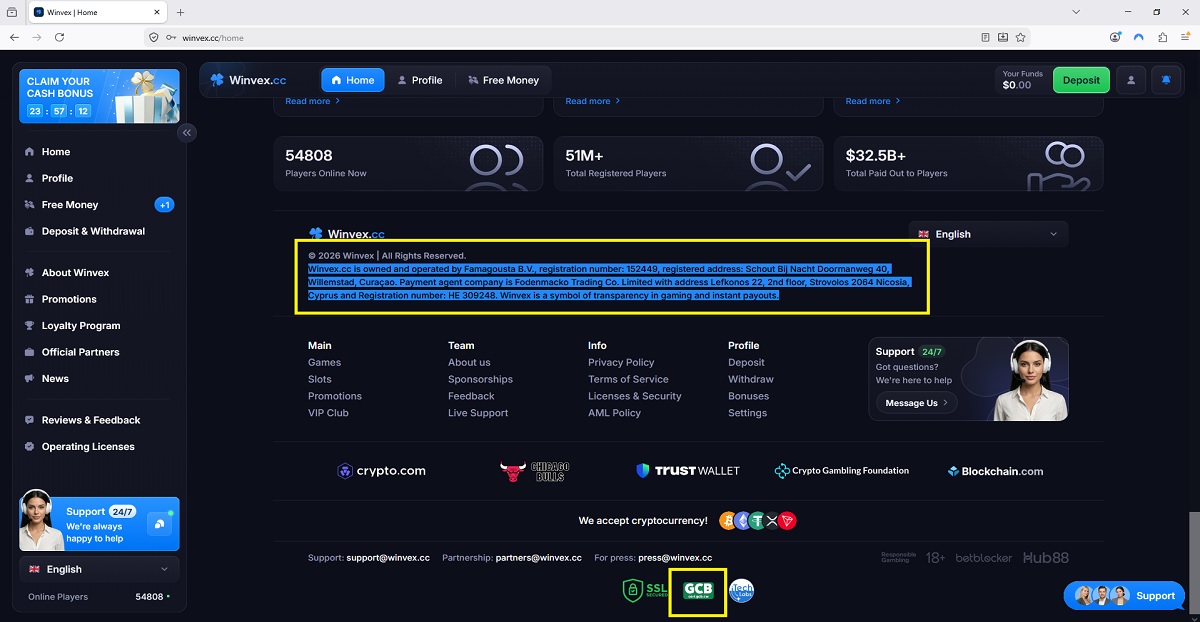Expand the footer English language dropdown
The height and width of the screenshot is (622, 1200).
988,234
